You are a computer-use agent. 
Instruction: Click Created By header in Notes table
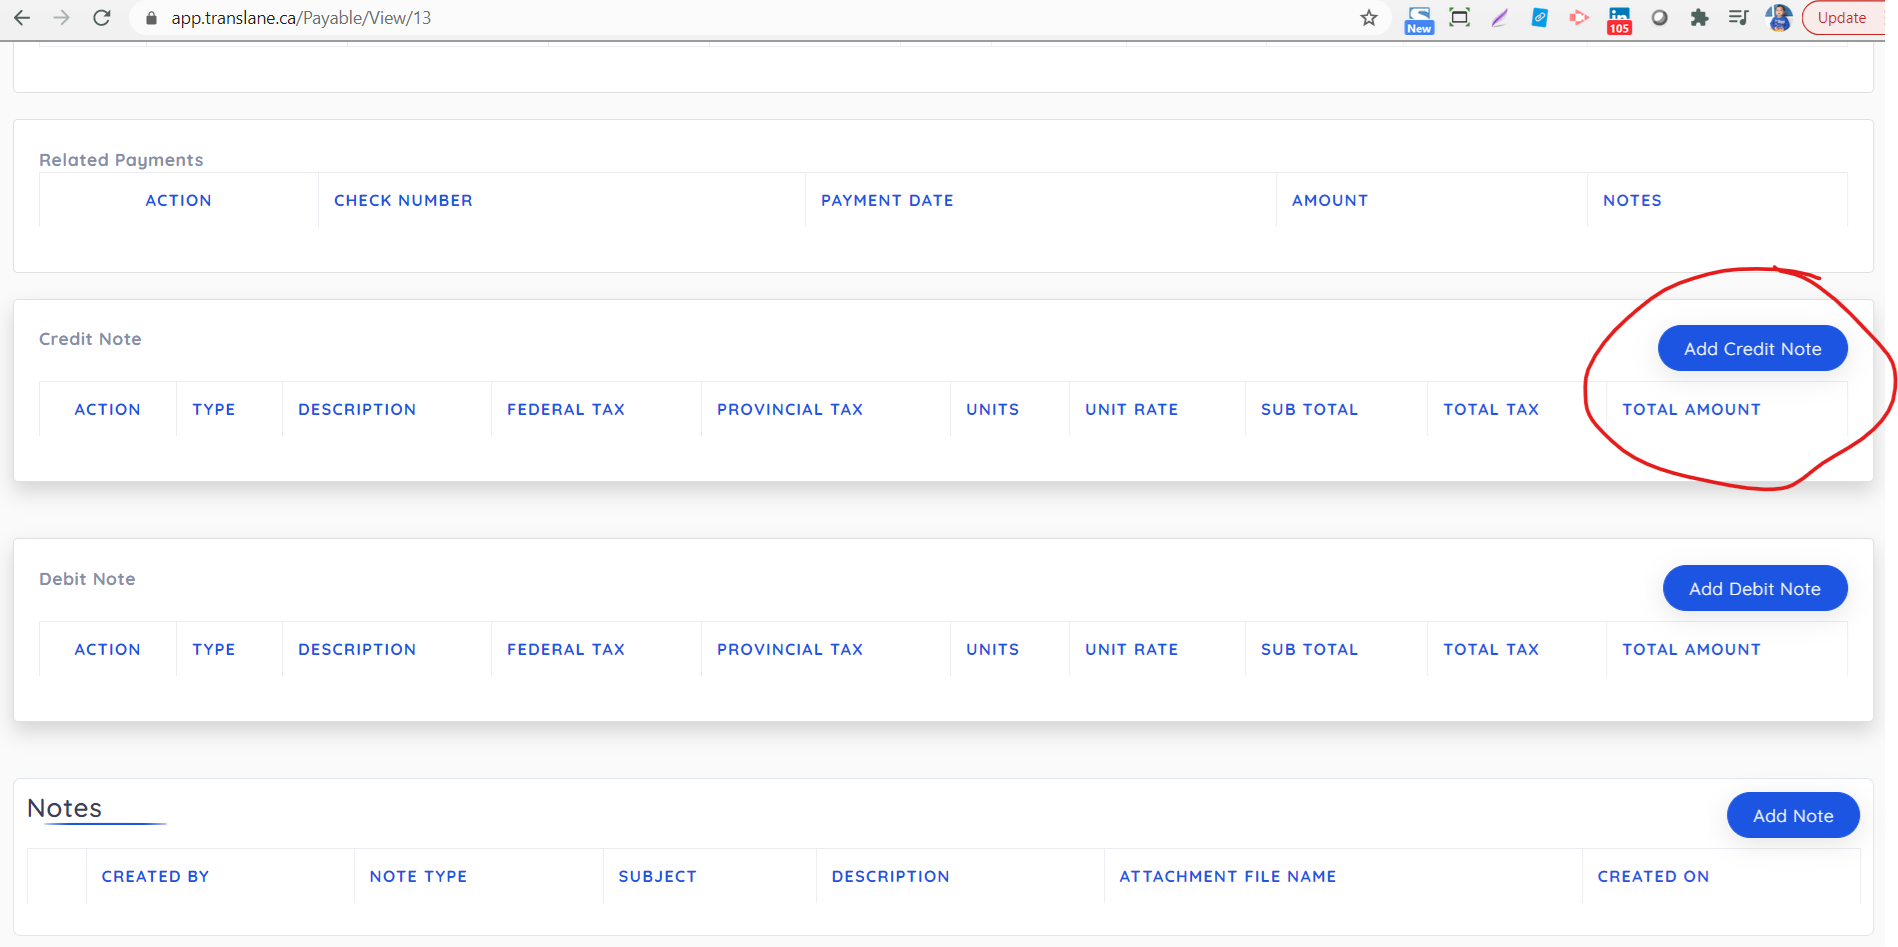155,877
